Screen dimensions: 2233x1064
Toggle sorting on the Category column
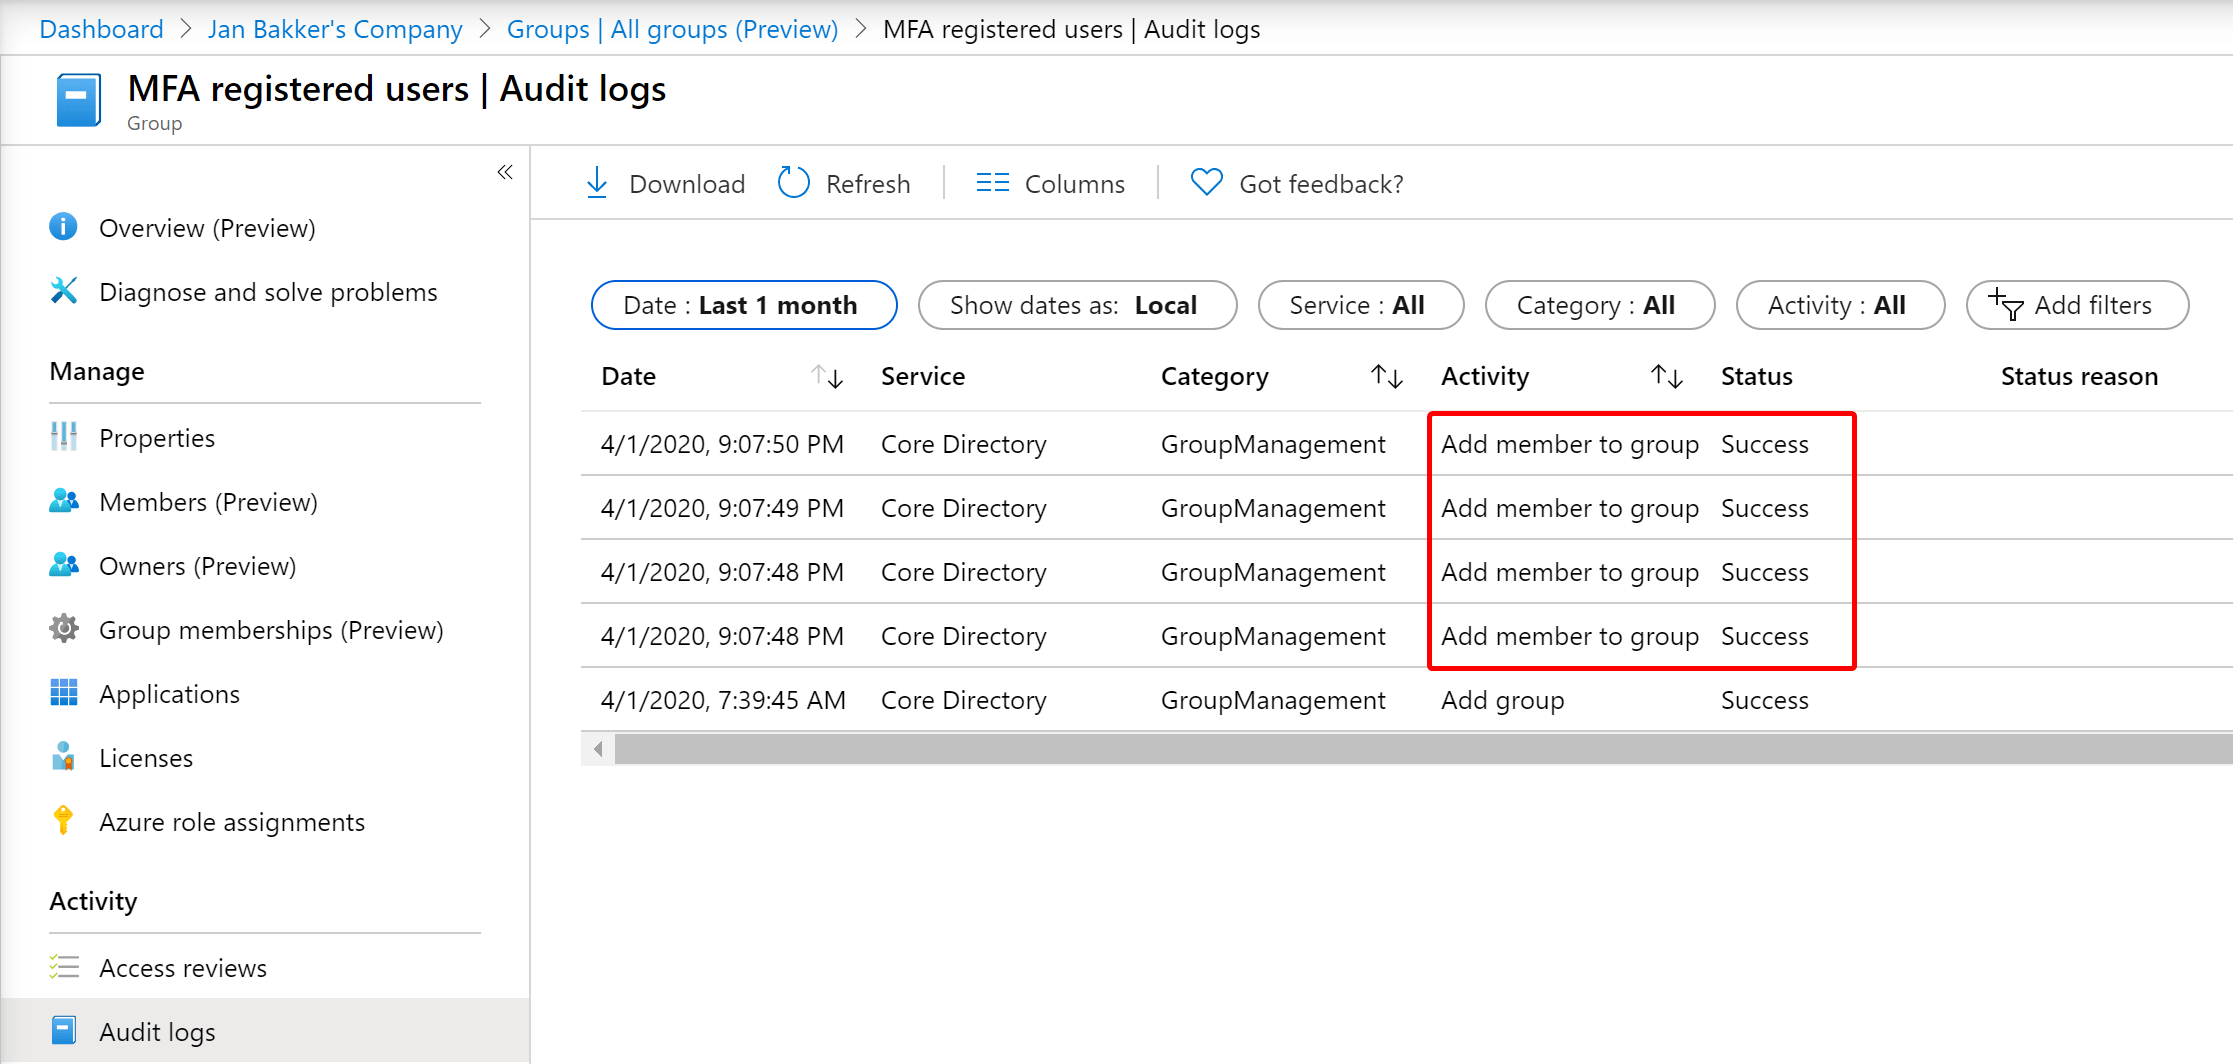pos(1387,377)
